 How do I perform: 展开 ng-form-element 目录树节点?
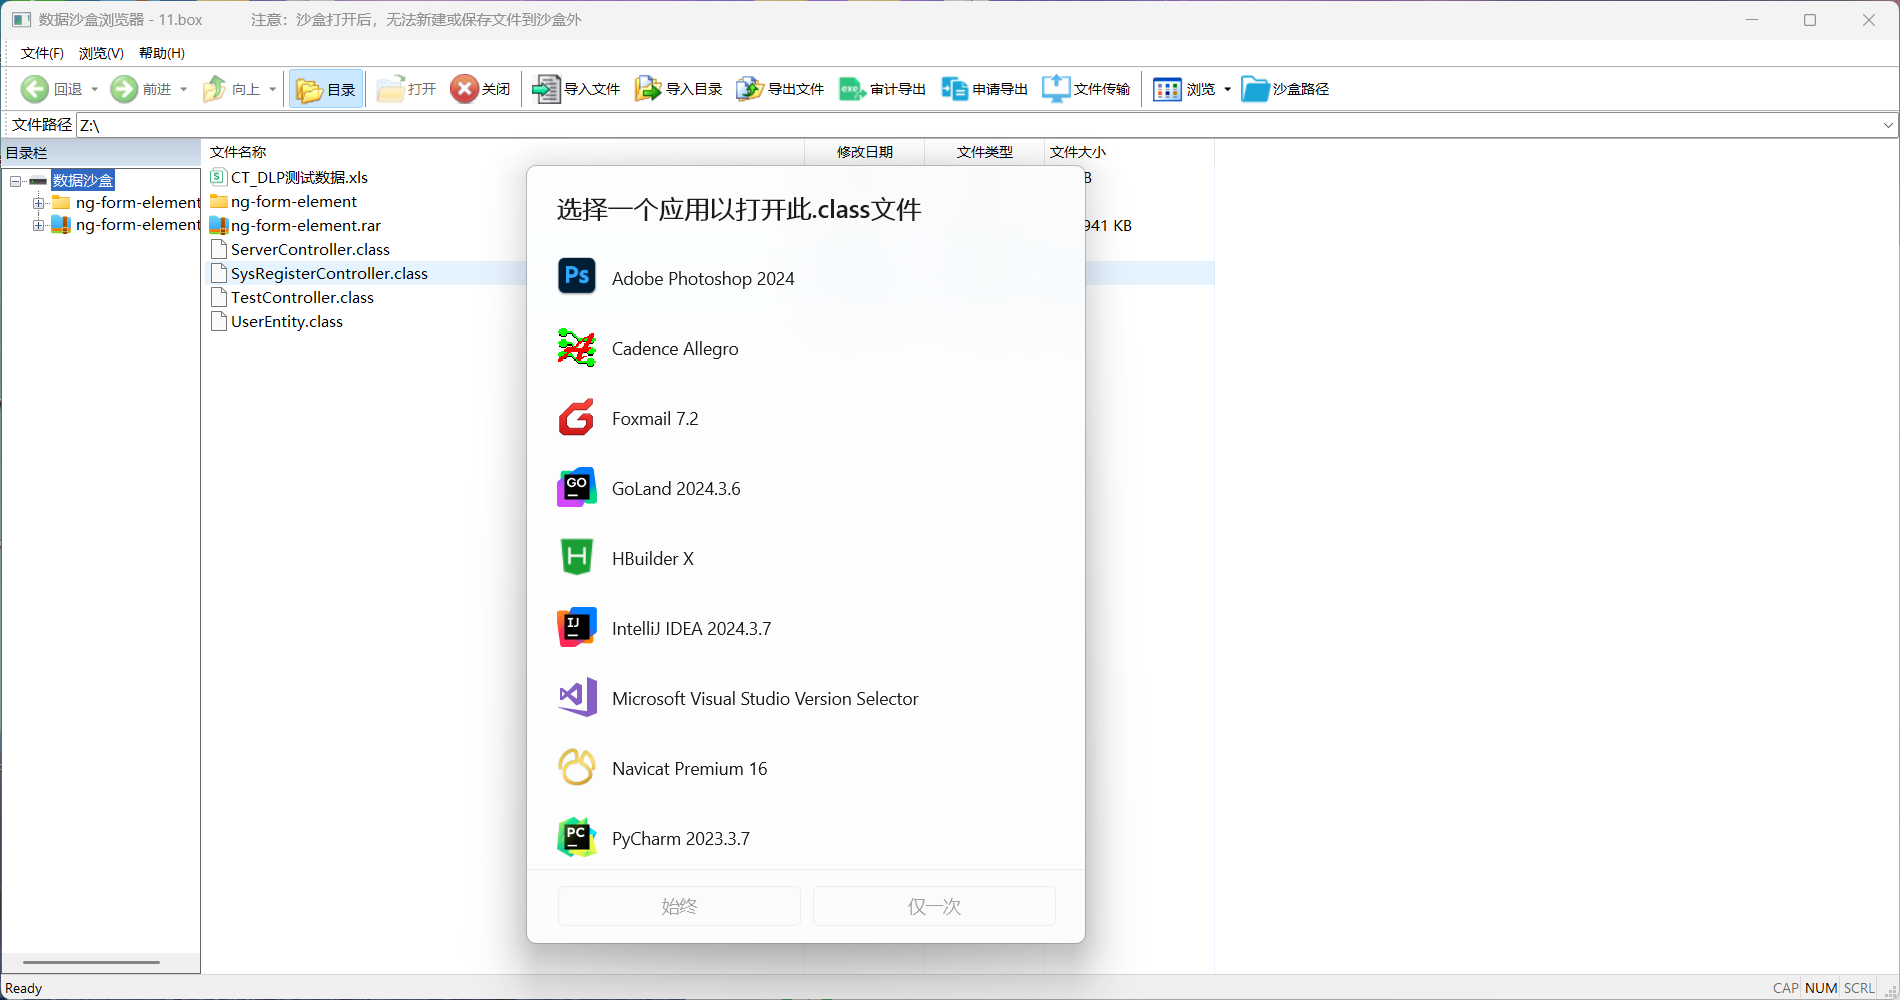coord(39,202)
